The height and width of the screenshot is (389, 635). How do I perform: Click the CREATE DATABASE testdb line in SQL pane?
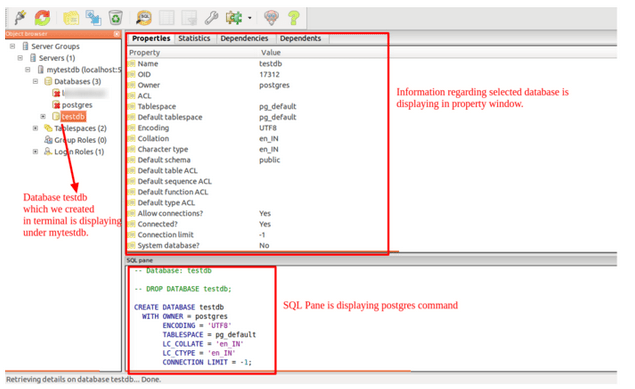click(x=179, y=307)
